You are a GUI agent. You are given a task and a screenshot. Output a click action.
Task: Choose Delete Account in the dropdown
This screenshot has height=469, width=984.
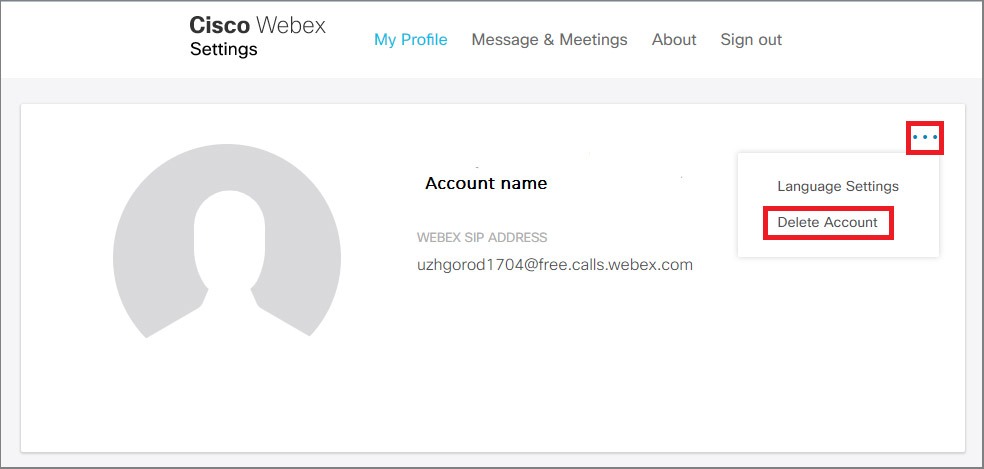pos(827,222)
